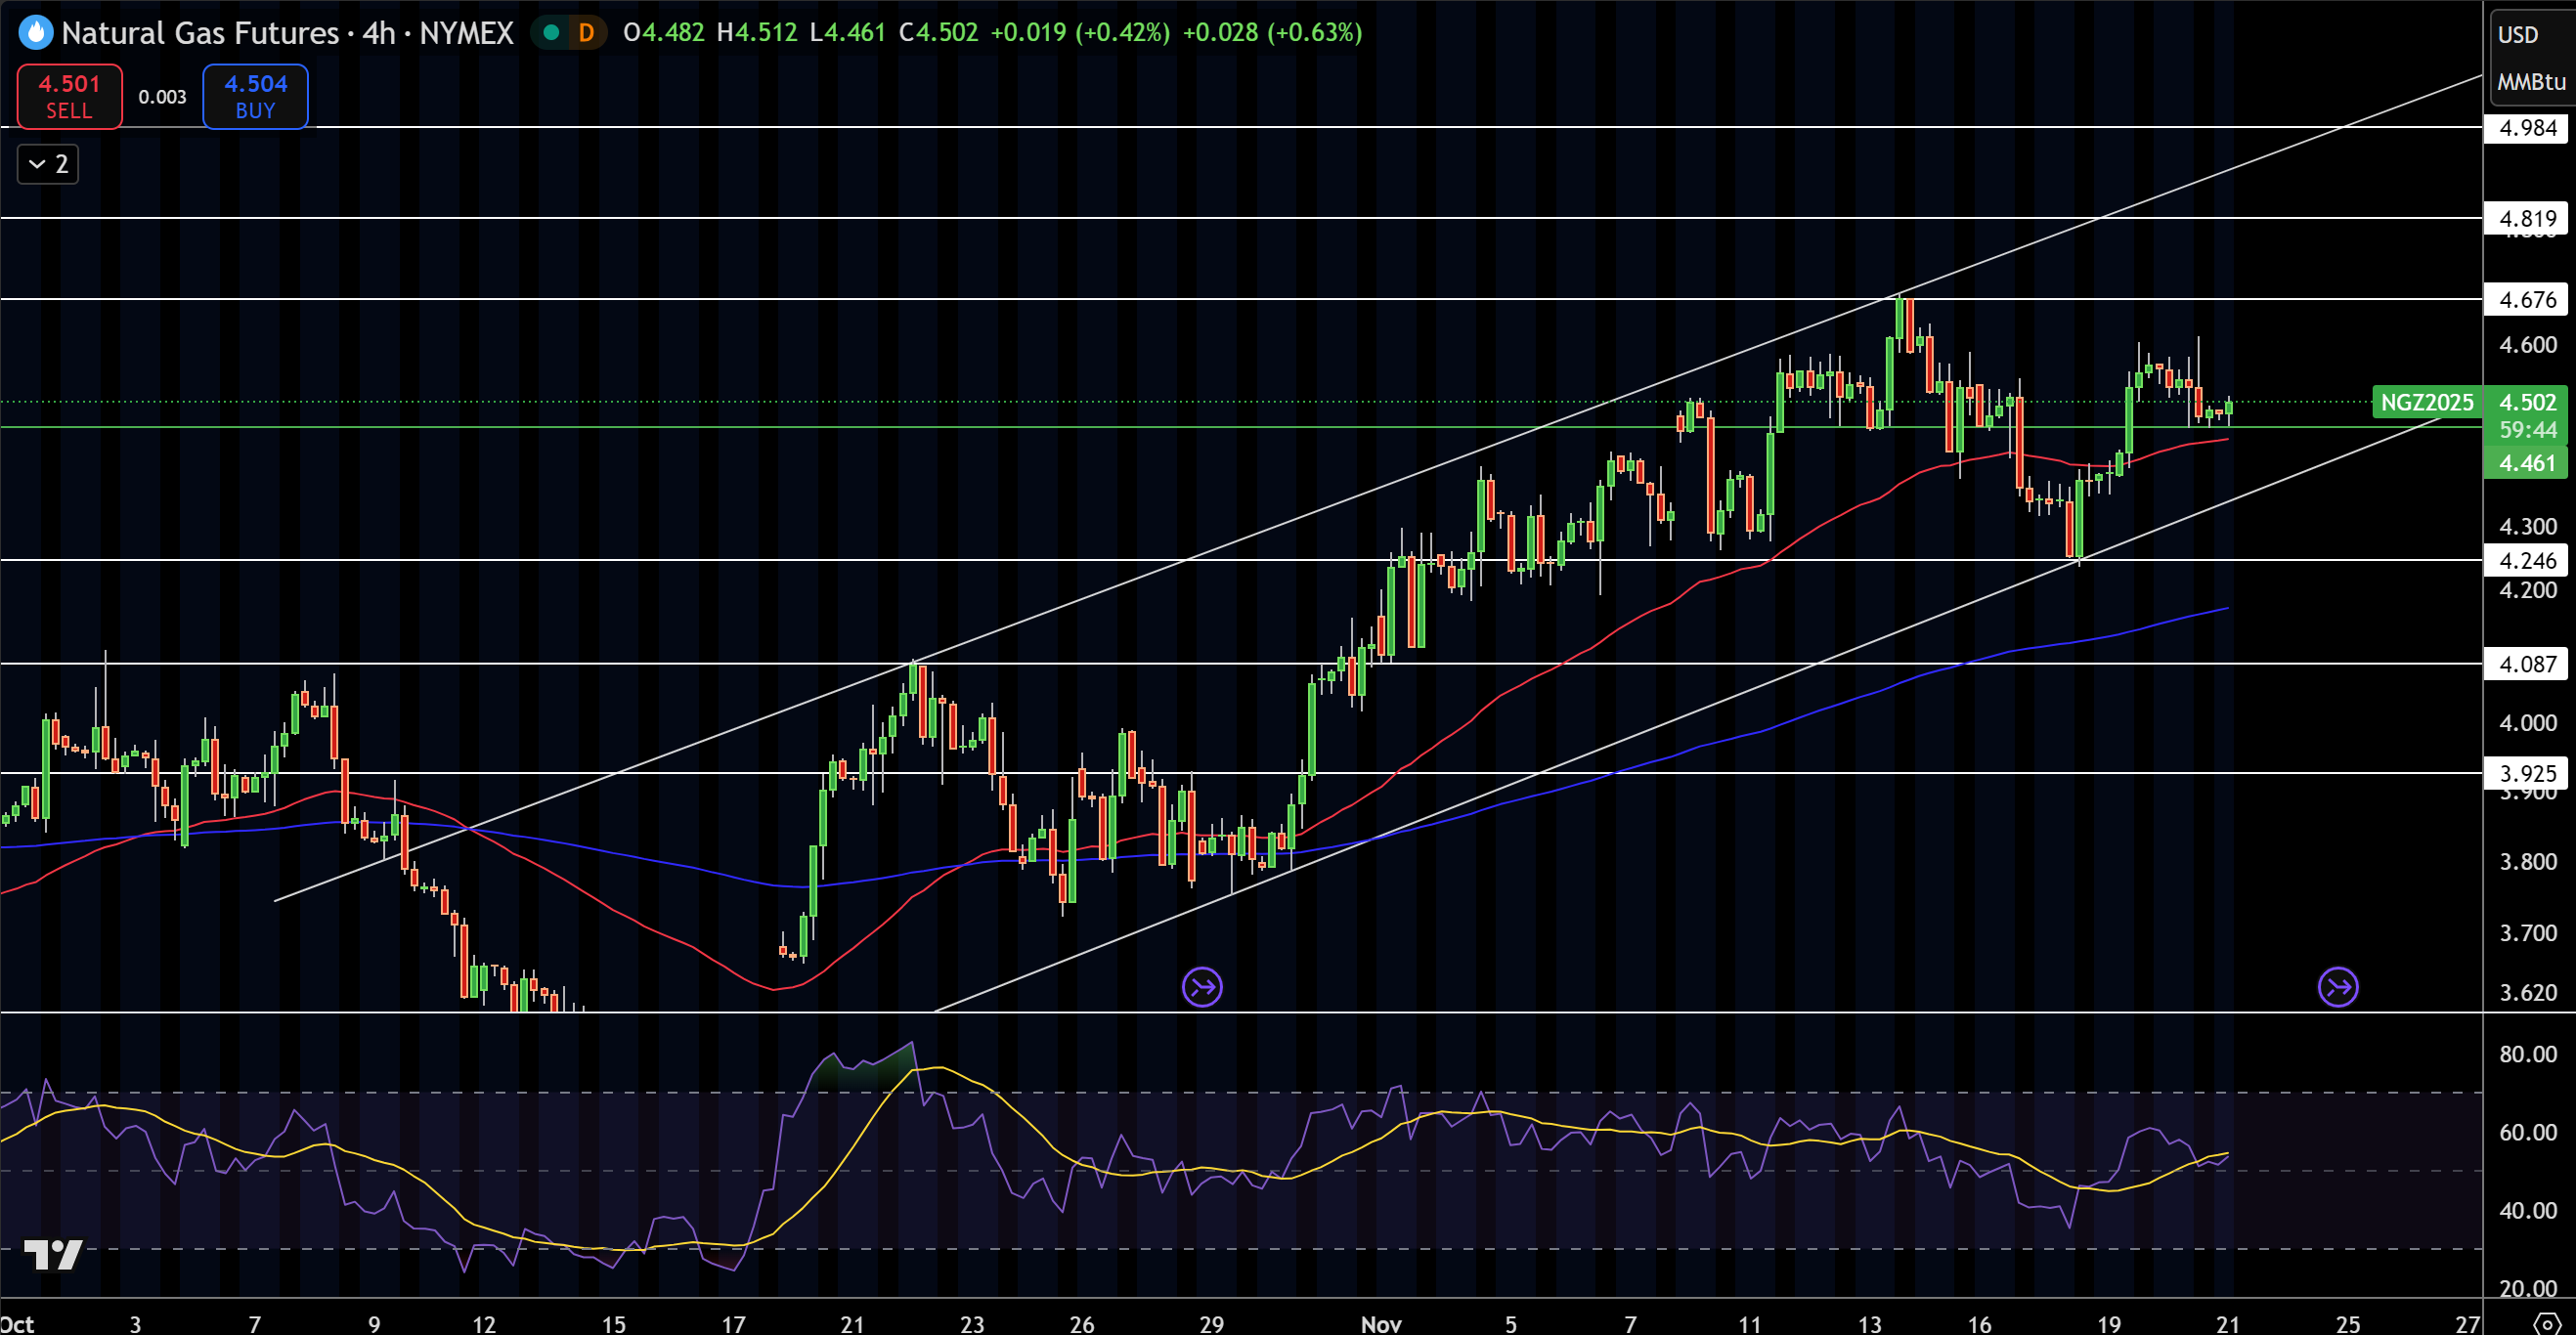This screenshot has width=2576, height=1335.
Task: Toggle the USD currency label on price scale
Action: (2520, 34)
